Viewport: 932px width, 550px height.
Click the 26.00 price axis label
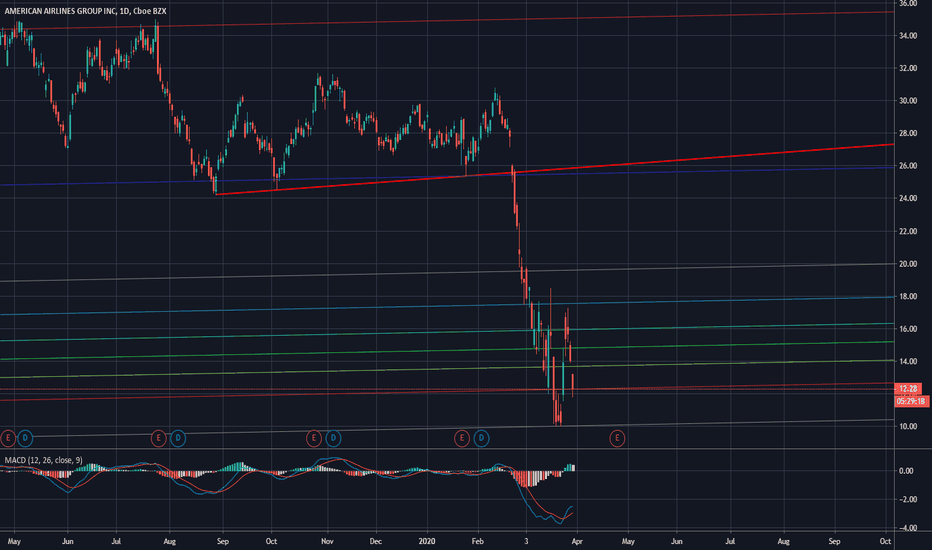point(908,166)
